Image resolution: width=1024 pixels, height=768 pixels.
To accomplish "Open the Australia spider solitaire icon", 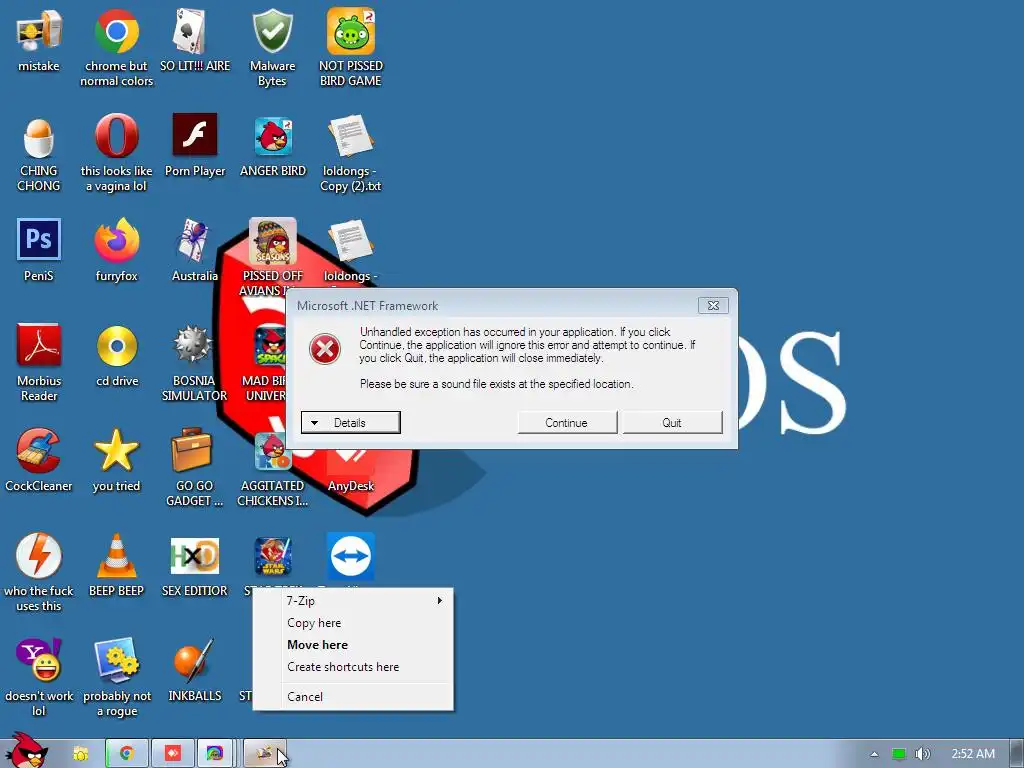I will click(x=194, y=241).
